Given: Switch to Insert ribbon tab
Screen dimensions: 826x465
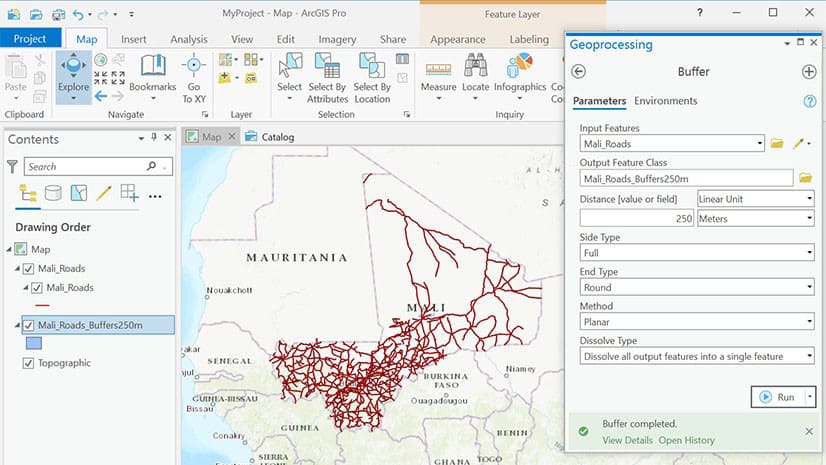Looking at the screenshot, I should pyautogui.click(x=133, y=39).
